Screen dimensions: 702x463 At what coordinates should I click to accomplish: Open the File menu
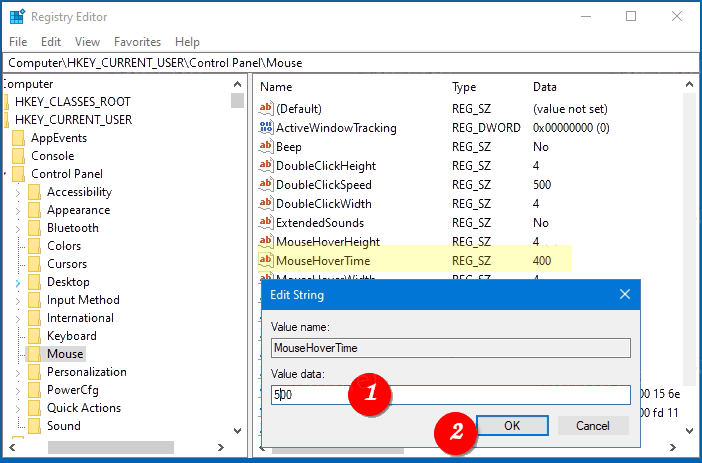click(18, 42)
